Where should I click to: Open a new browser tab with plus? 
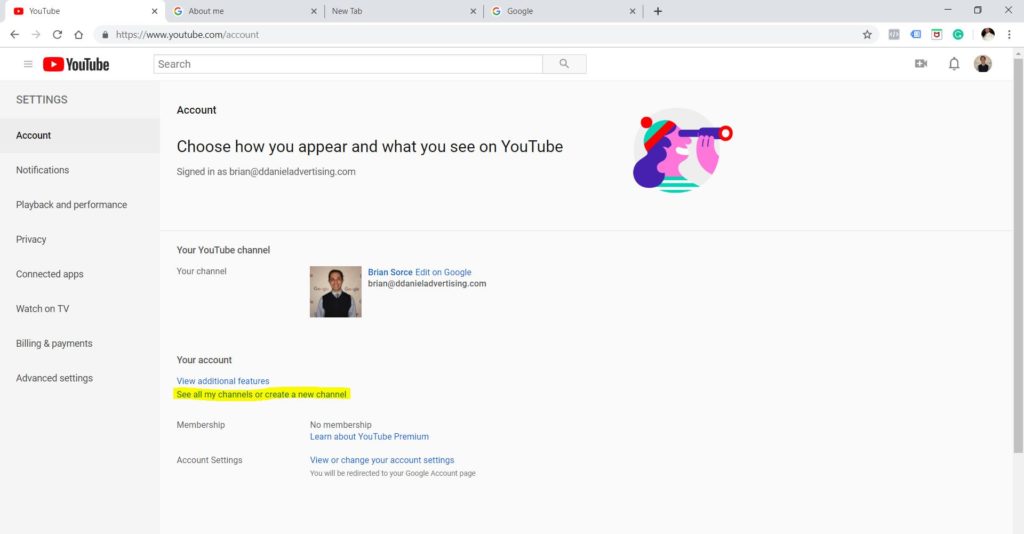(x=658, y=11)
